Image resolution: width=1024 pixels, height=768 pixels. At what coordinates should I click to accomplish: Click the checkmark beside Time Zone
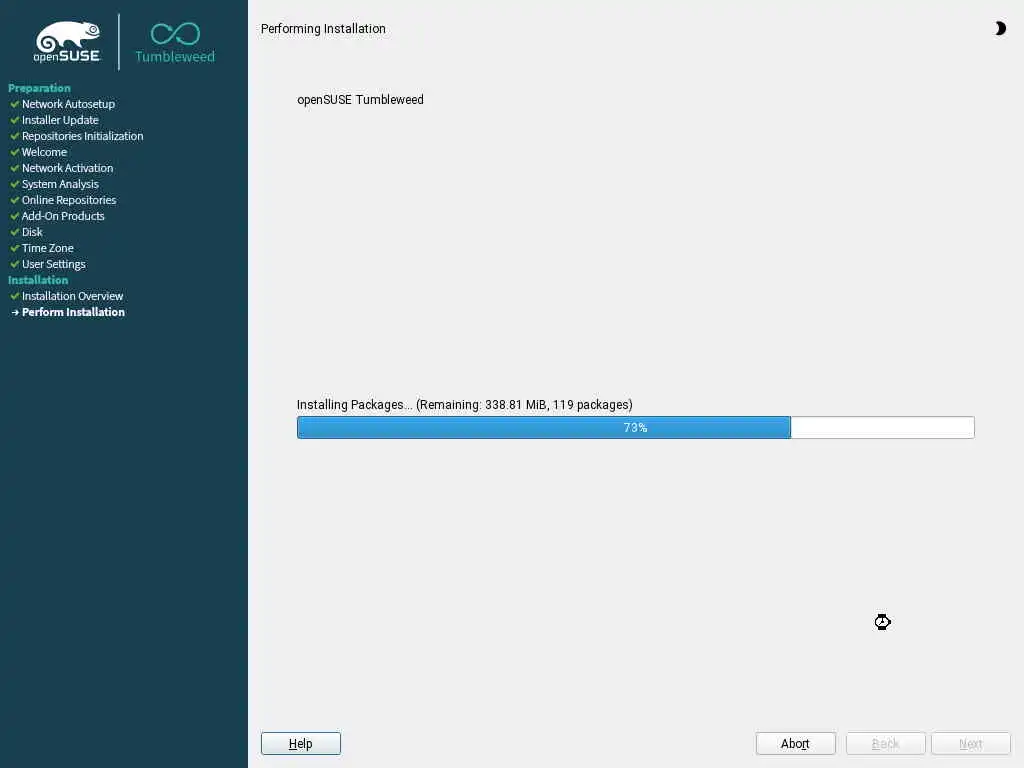[14, 248]
